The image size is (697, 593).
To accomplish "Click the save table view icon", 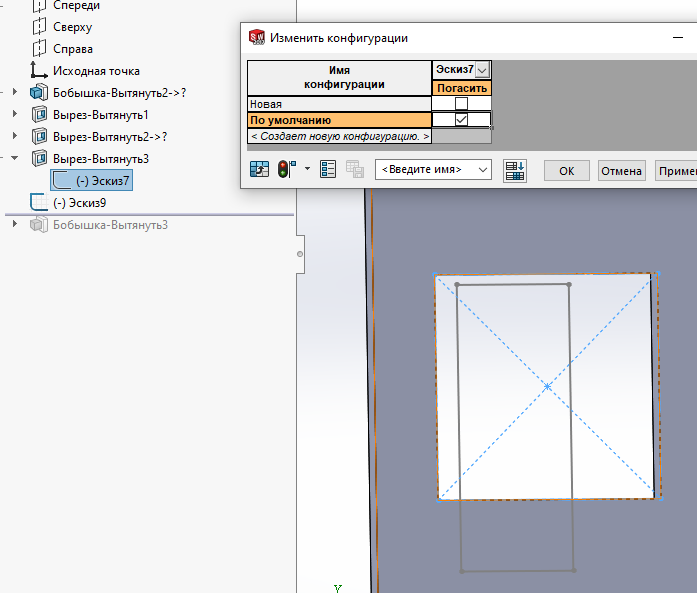I will coord(354,170).
